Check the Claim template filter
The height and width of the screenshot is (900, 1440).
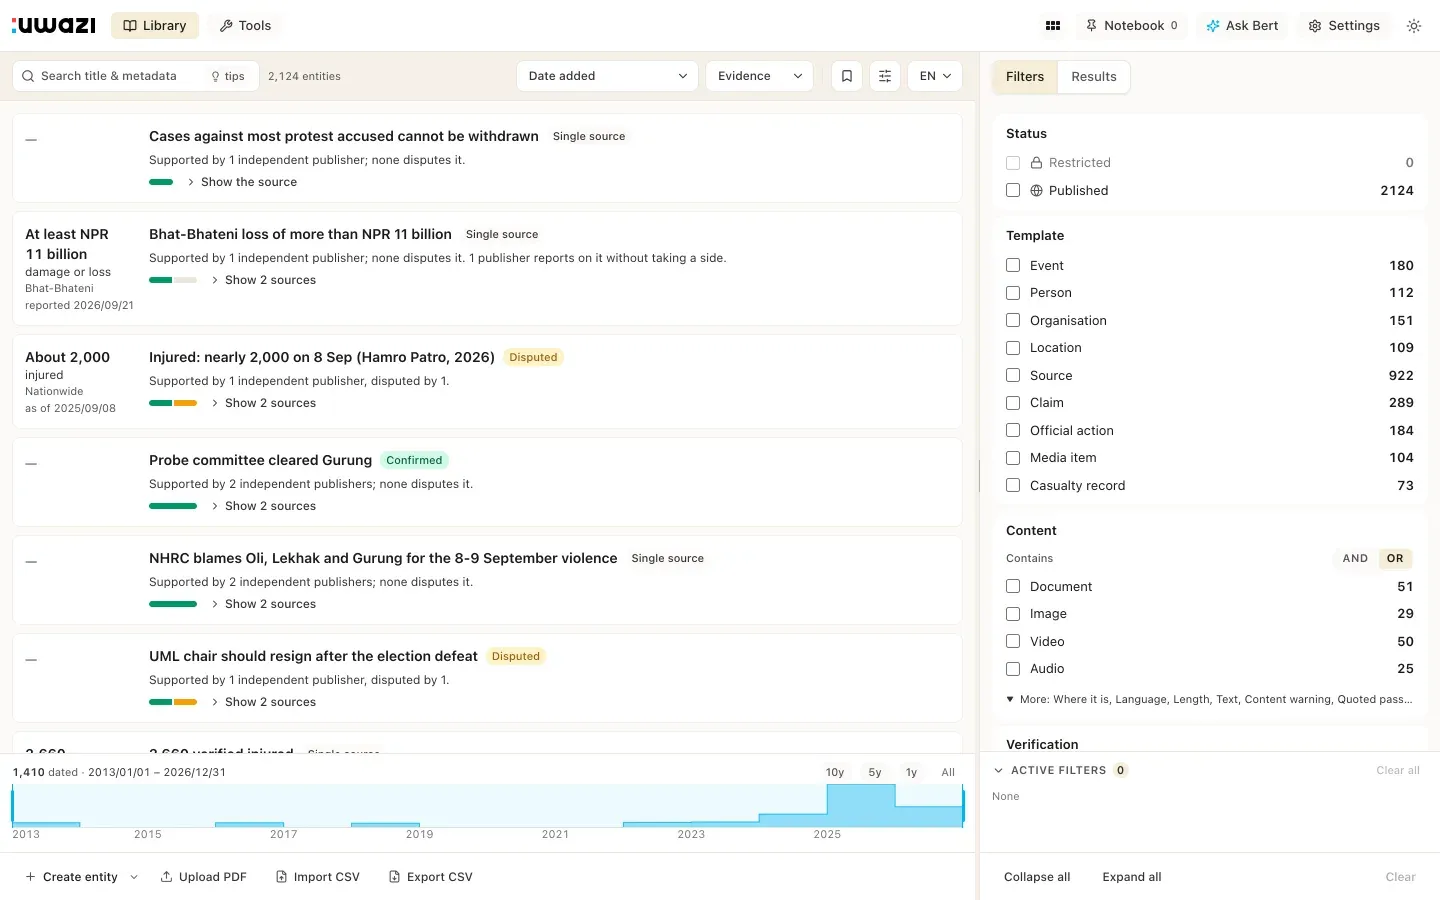pyautogui.click(x=1013, y=402)
